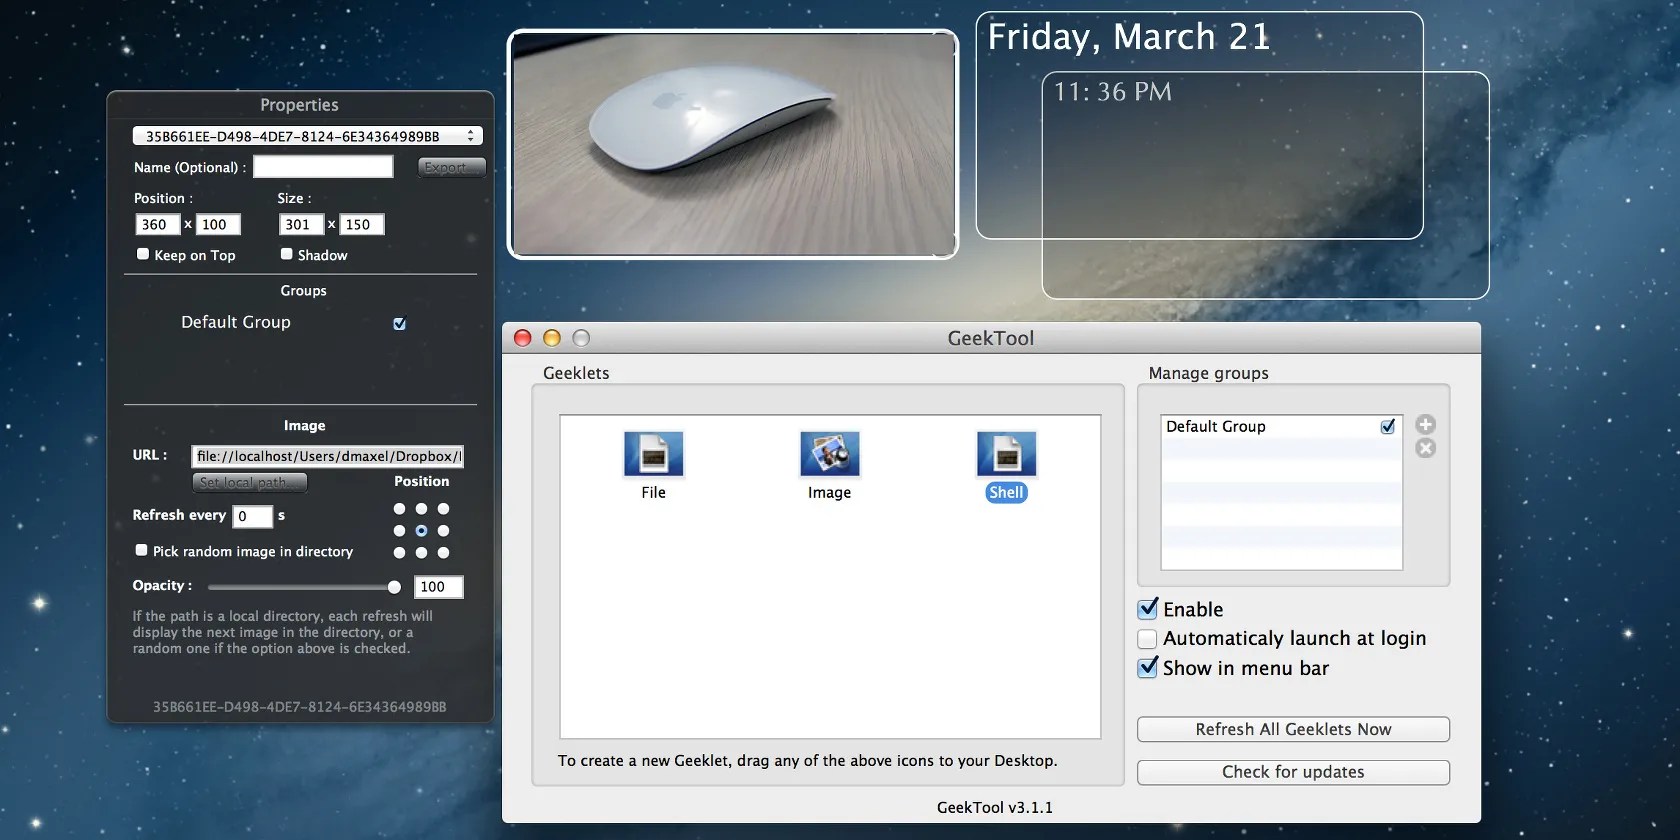Click the Export button
Viewport: 1680px width, 840px height.
pos(451,167)
